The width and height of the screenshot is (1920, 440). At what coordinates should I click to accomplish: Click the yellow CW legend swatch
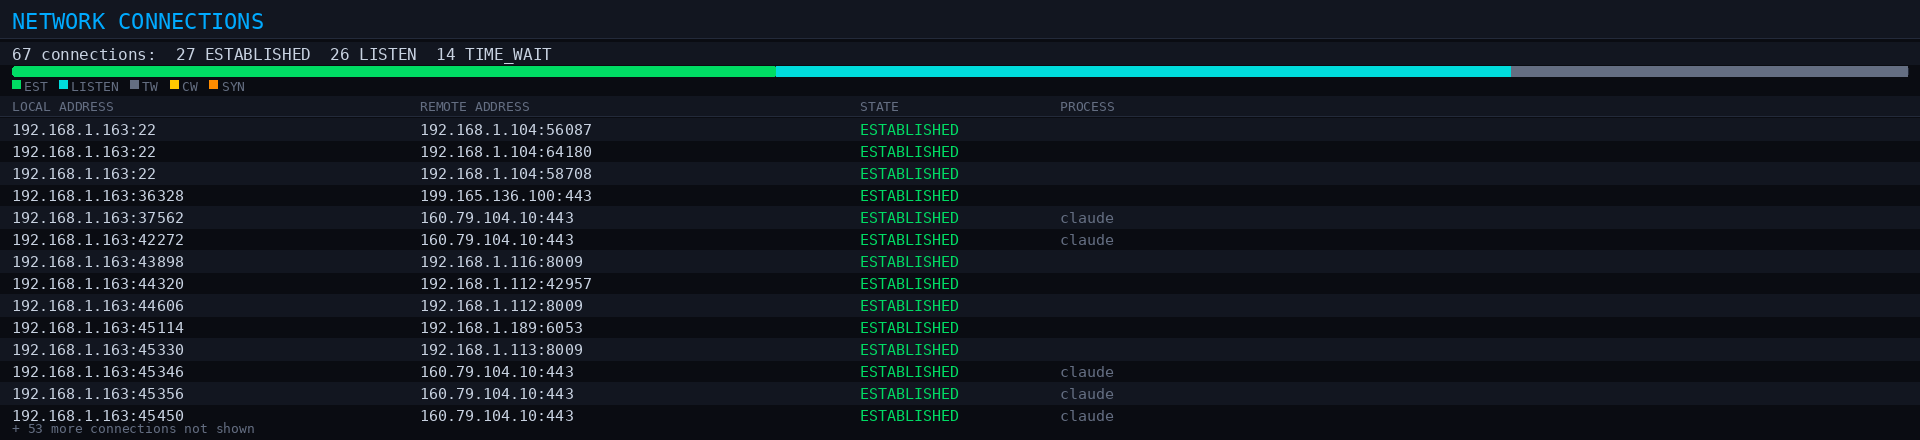[x=174, y=85]
